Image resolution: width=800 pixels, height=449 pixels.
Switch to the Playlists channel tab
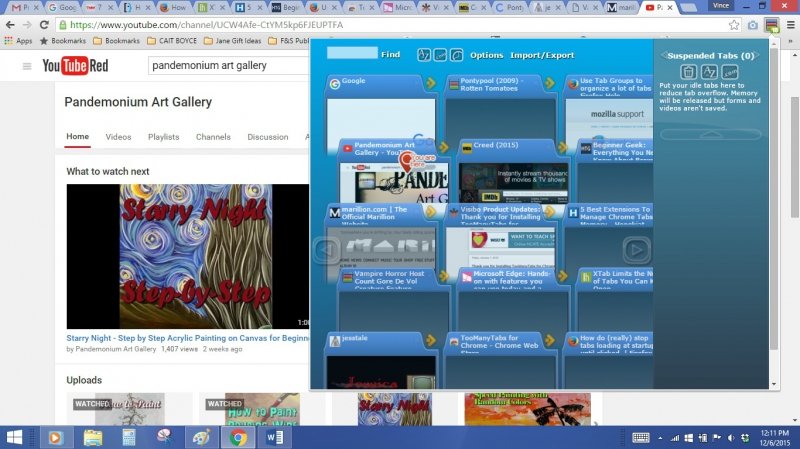pyautogui.click(x=163, y=137)
